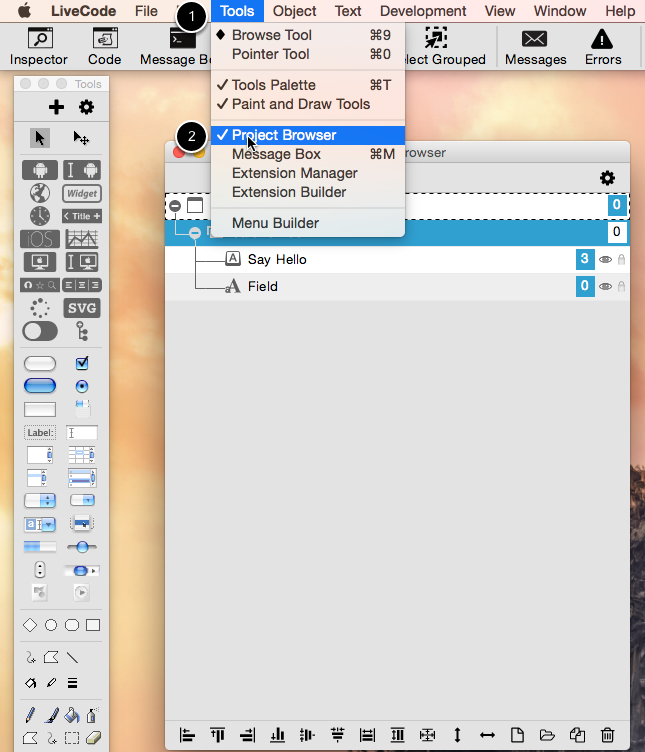Add the option menu control
The height and width of the screenshot is (752, 645).
point(40,500)
